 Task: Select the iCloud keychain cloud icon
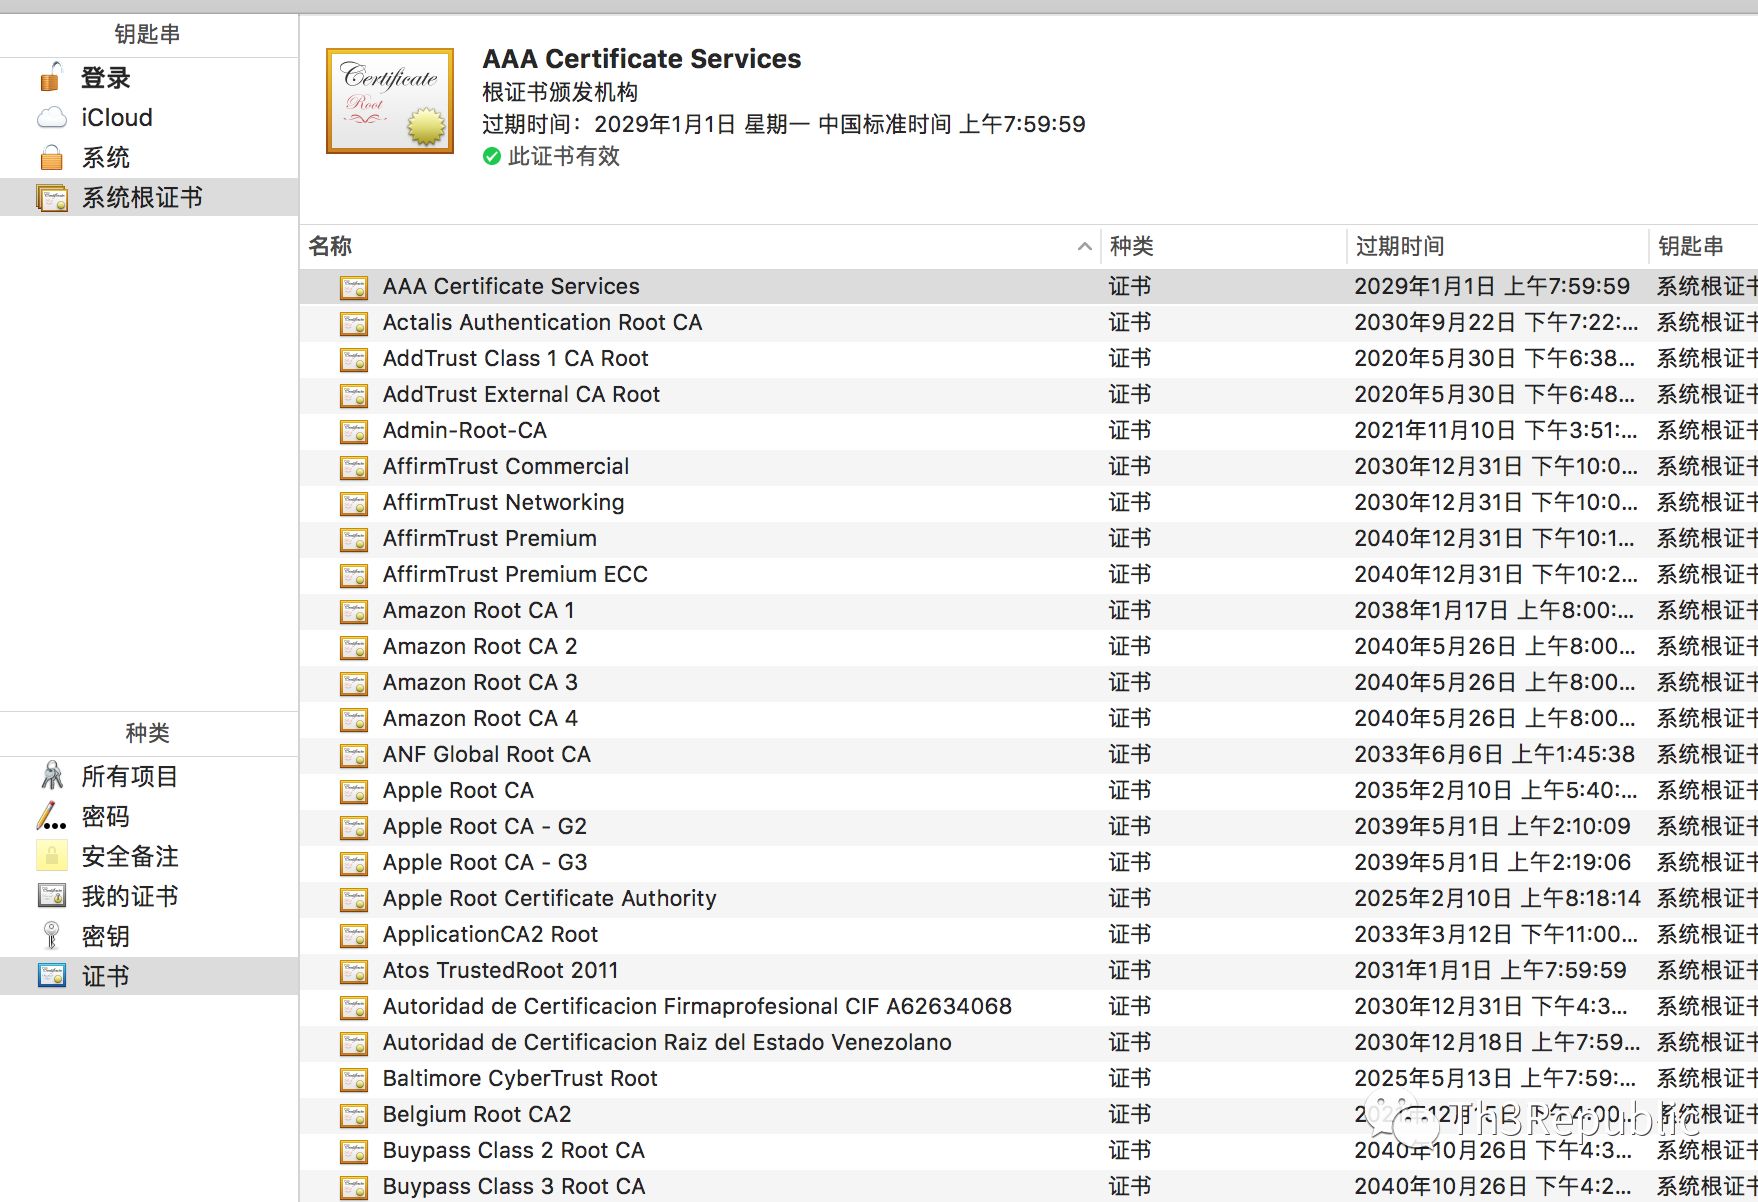(52, 118)
